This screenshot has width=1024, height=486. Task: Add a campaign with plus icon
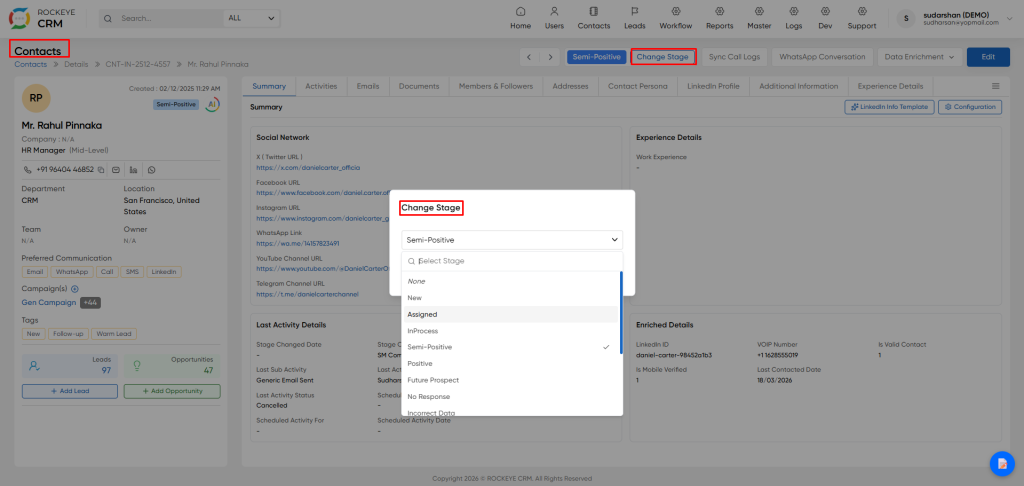(x=74, y=289)
